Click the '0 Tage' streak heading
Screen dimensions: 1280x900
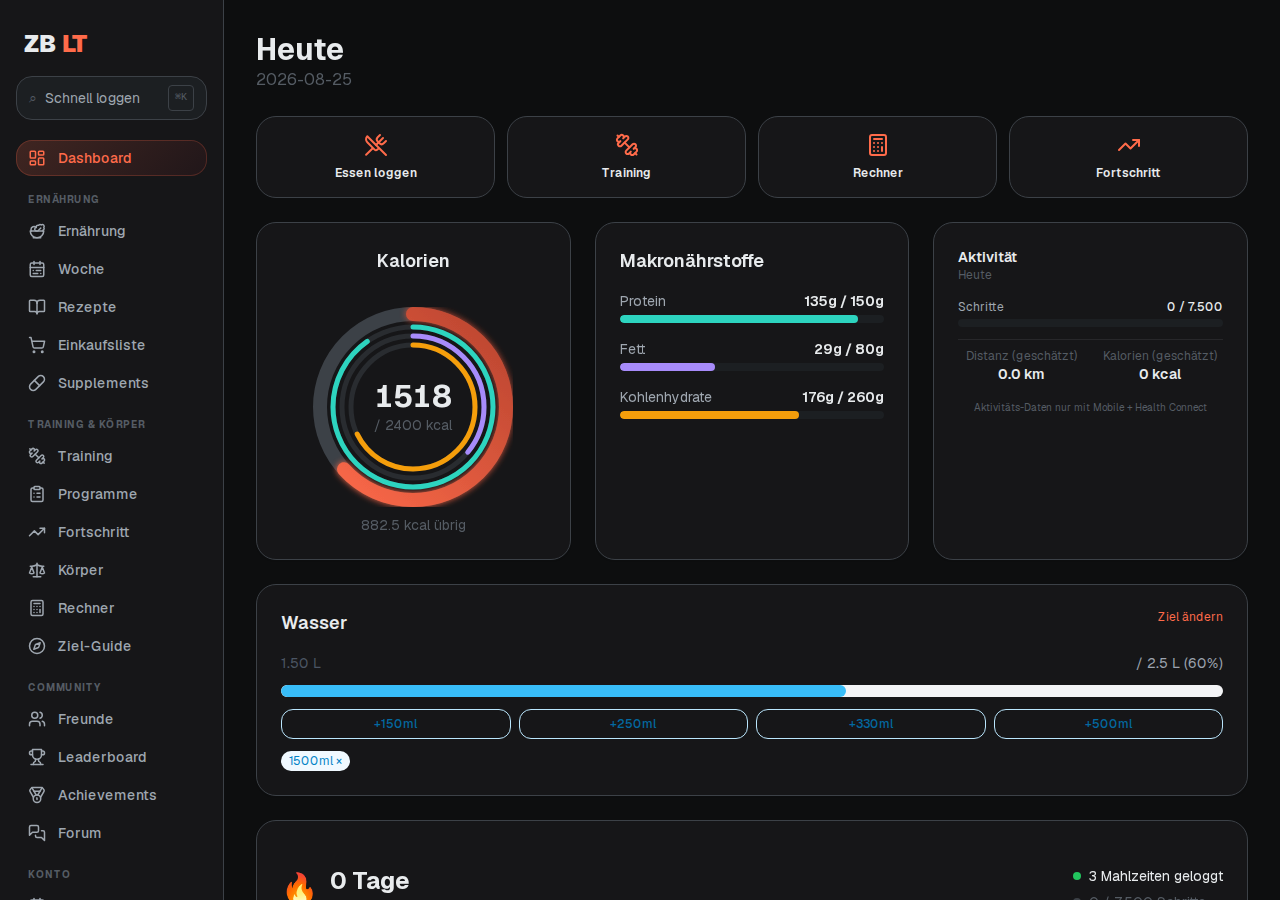point(370,881)
